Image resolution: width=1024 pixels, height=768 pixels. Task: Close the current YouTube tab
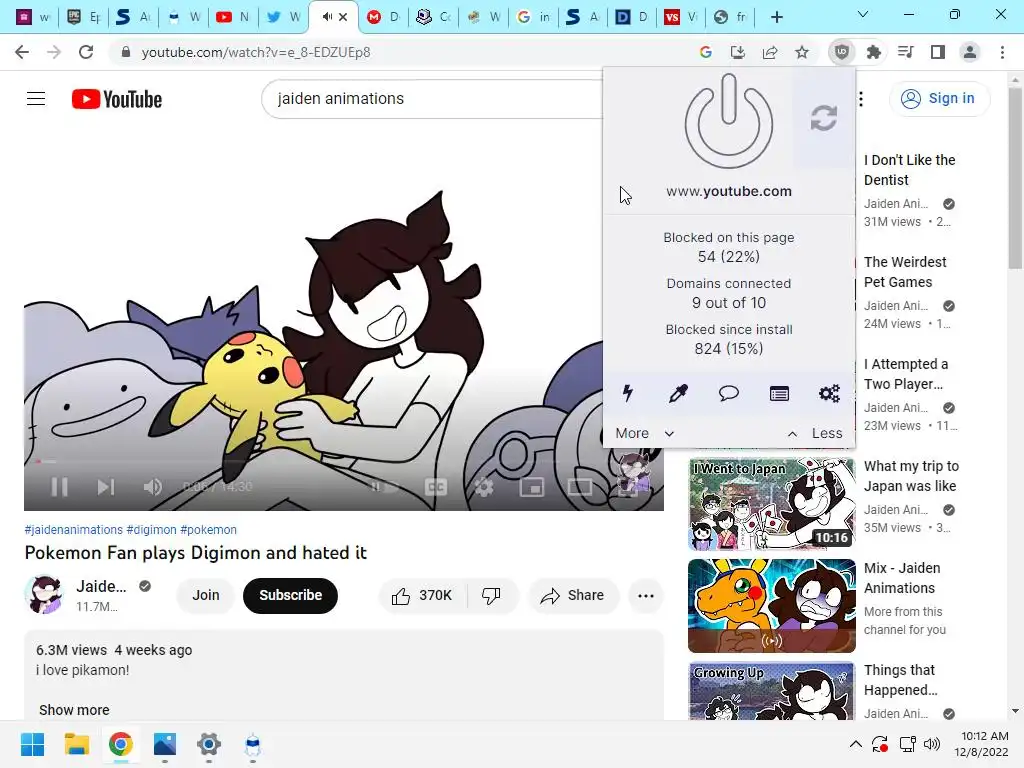(x=344, y=17)
